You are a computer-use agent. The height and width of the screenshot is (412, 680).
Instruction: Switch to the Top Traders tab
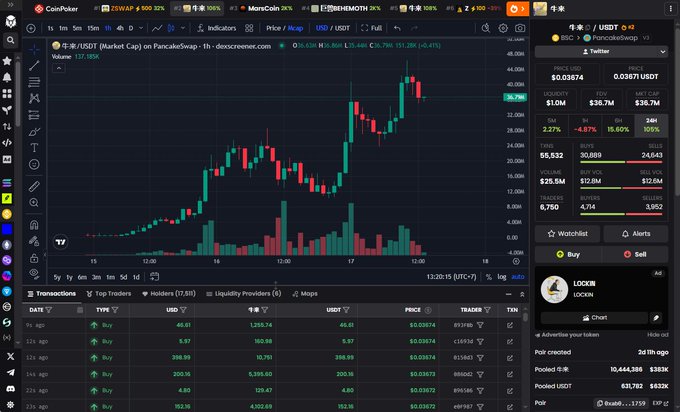coord(109,294)
